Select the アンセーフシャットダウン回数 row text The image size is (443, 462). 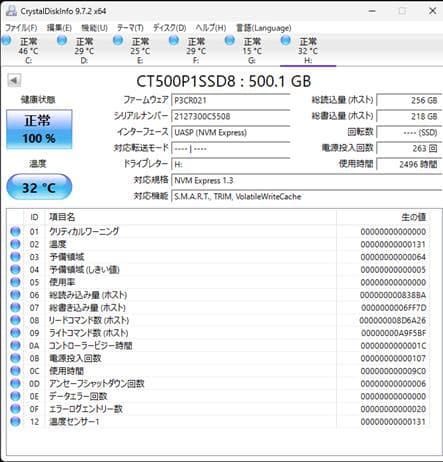pyautogui.click(x=97, y=384)
